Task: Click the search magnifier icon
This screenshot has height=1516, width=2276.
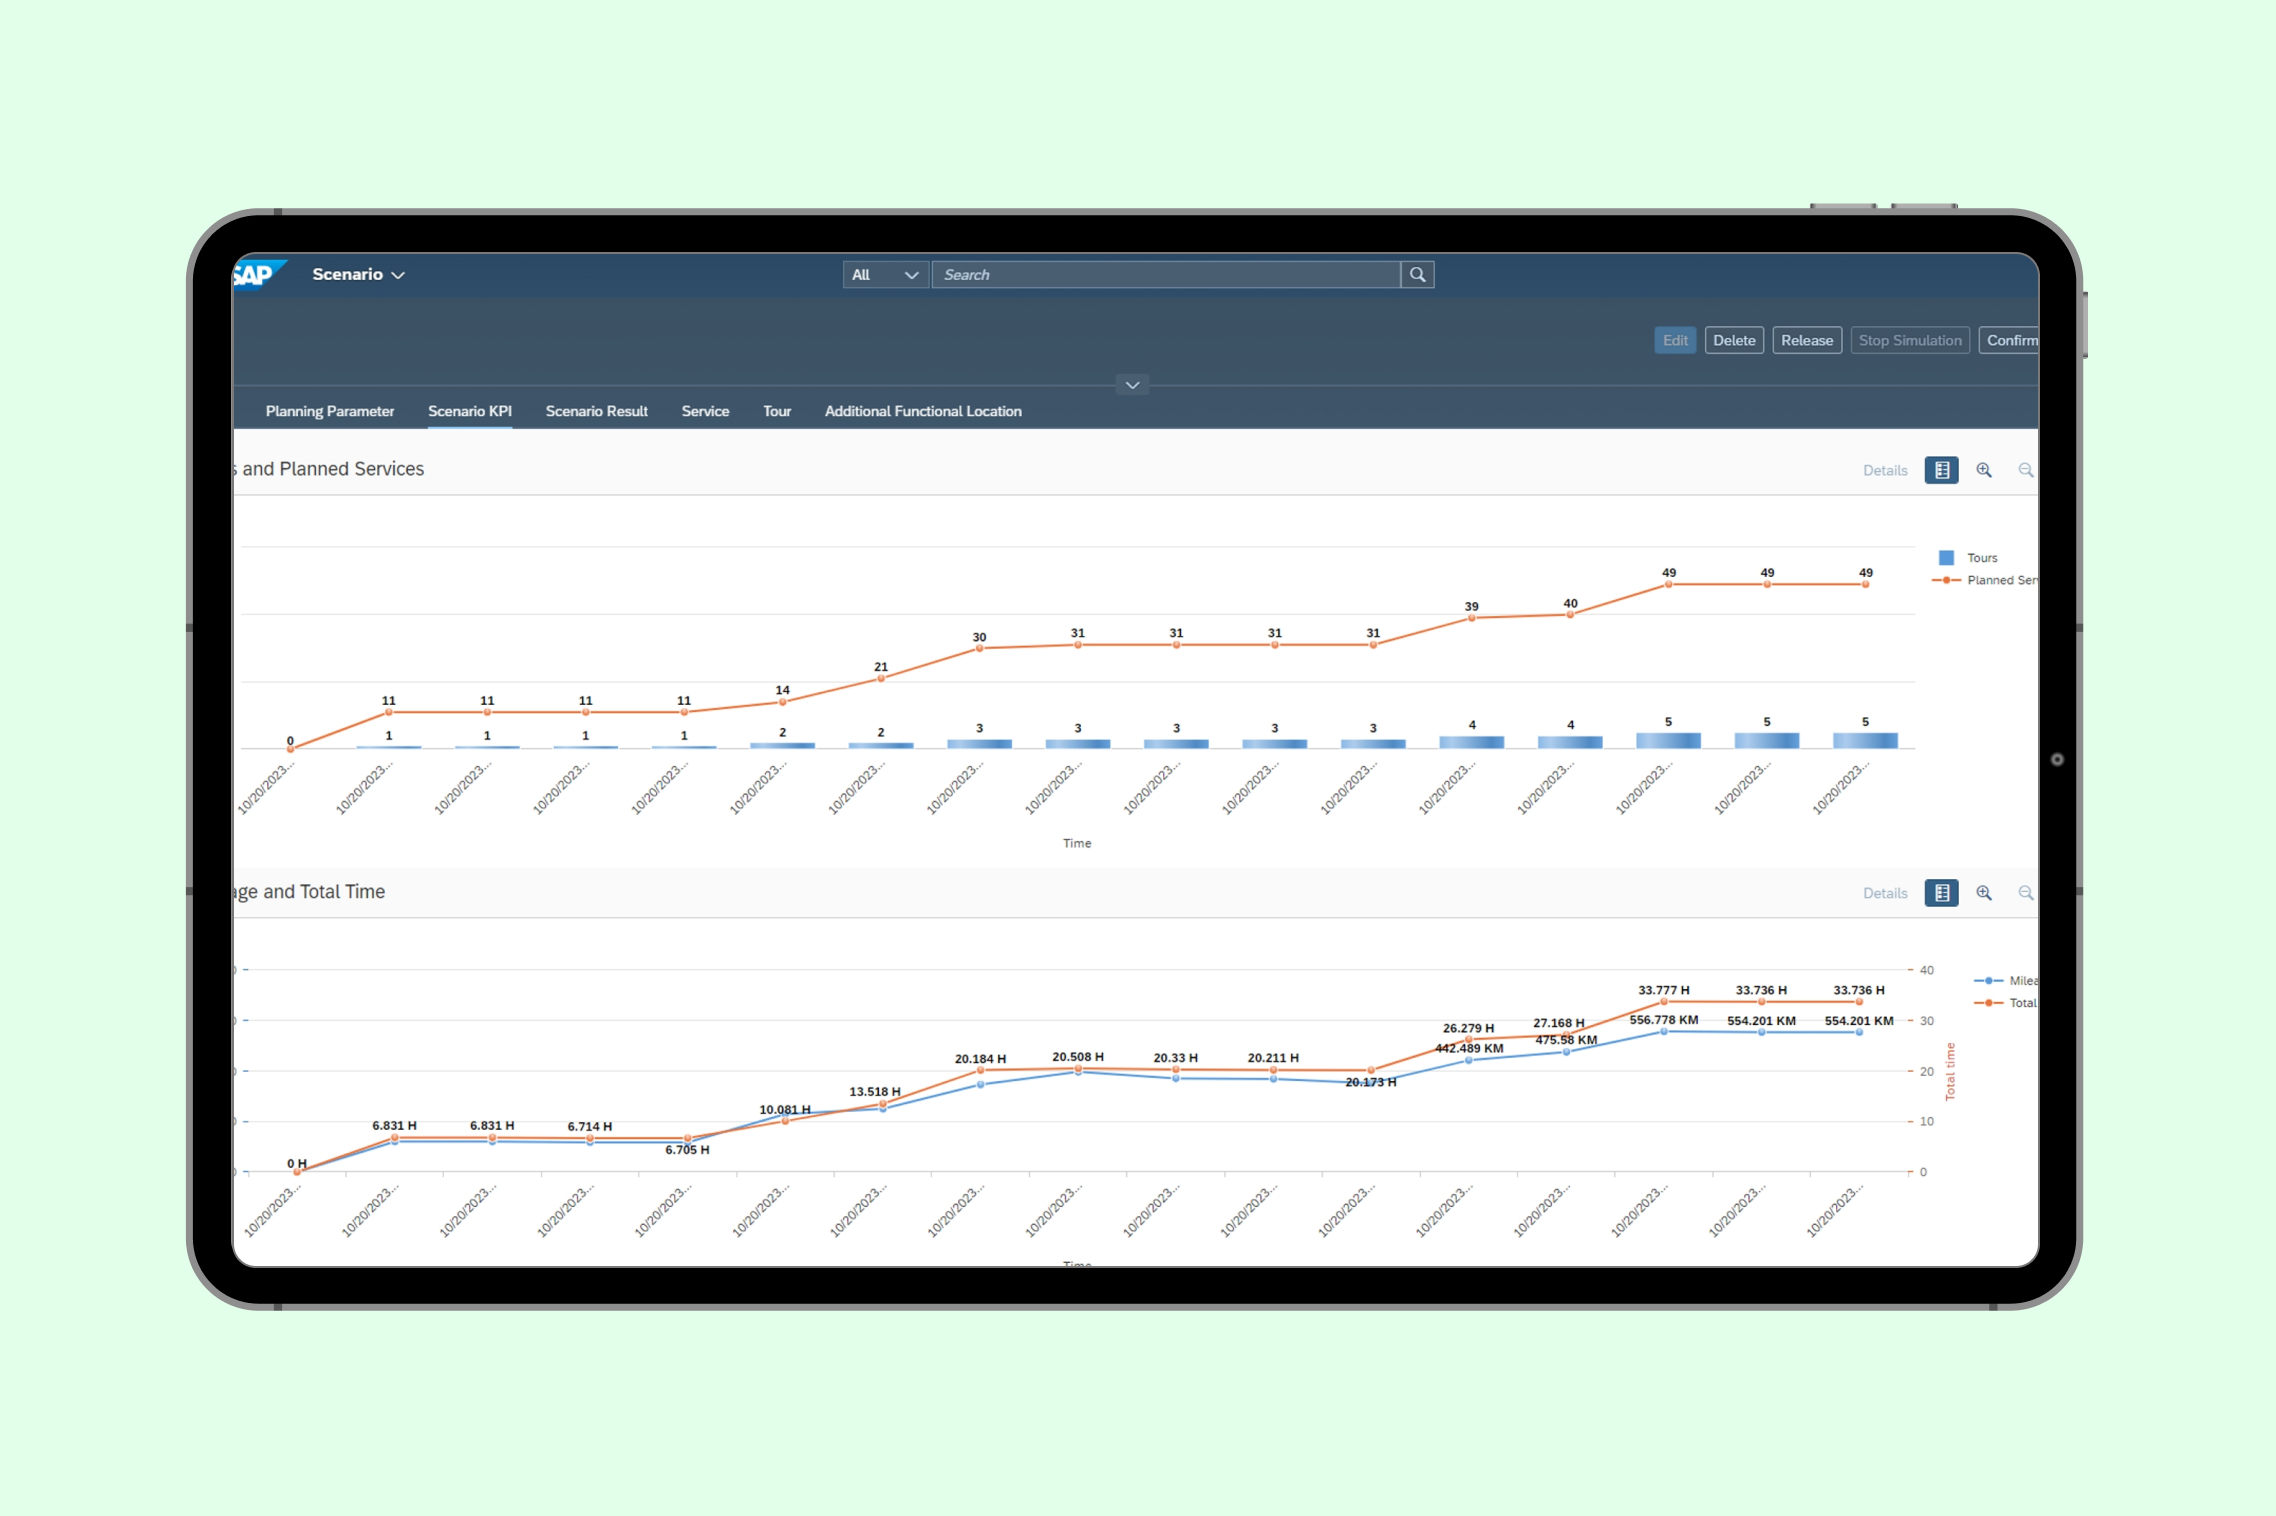Action: tap(1417, 274)
